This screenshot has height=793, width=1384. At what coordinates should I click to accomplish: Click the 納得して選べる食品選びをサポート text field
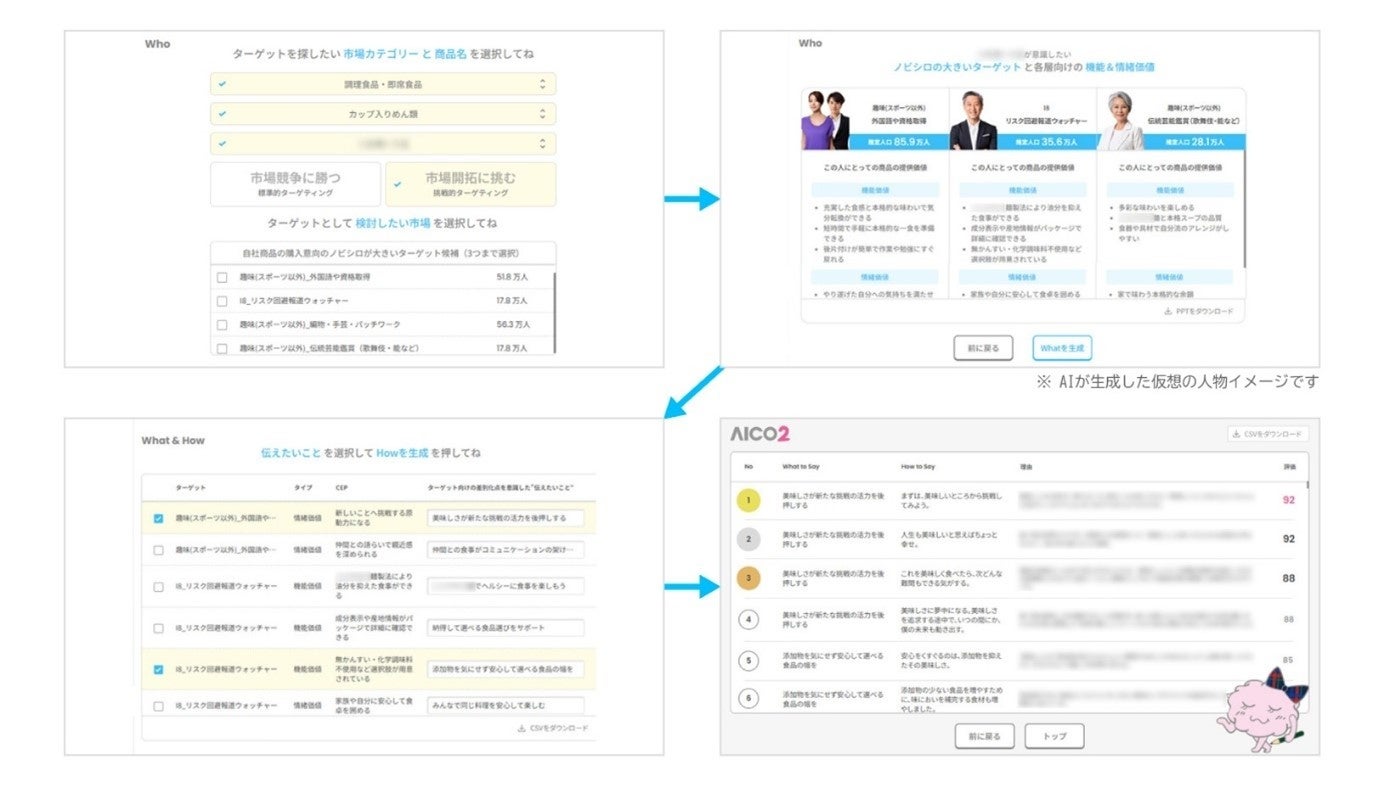pos(505,628)
